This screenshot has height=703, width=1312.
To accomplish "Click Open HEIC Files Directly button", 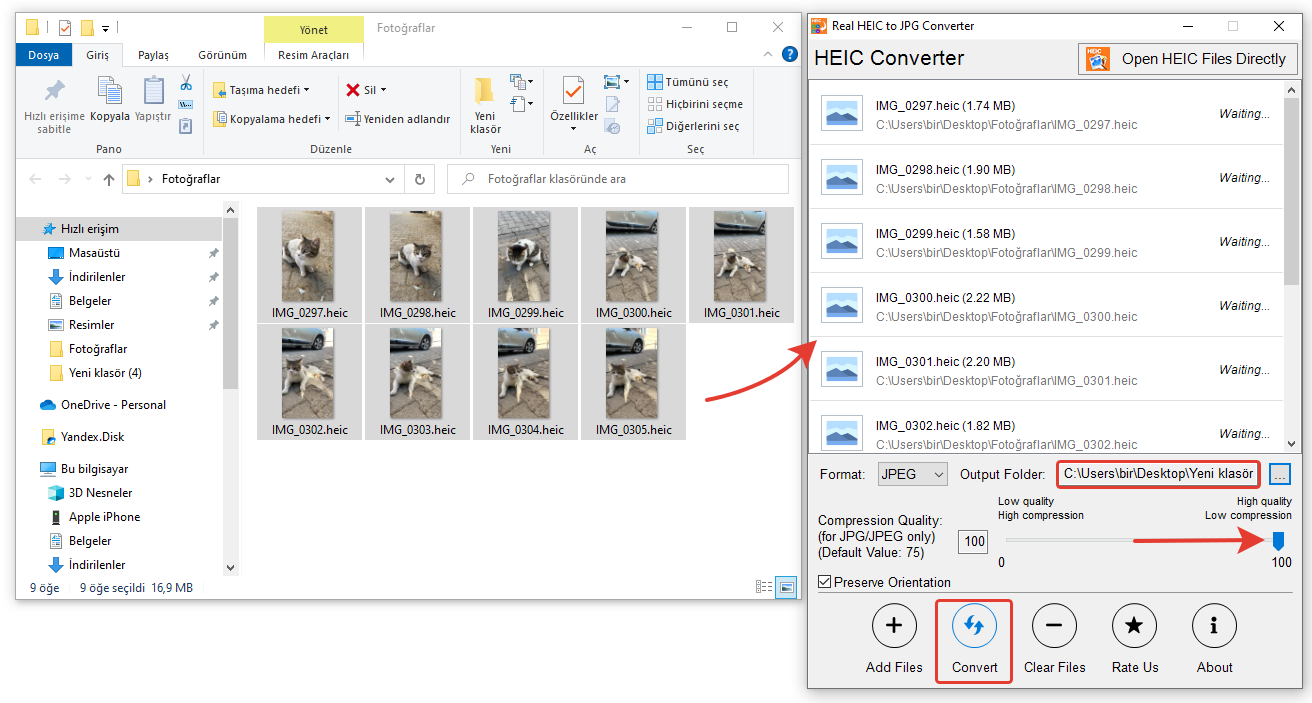I will [x=1188, y=59].
